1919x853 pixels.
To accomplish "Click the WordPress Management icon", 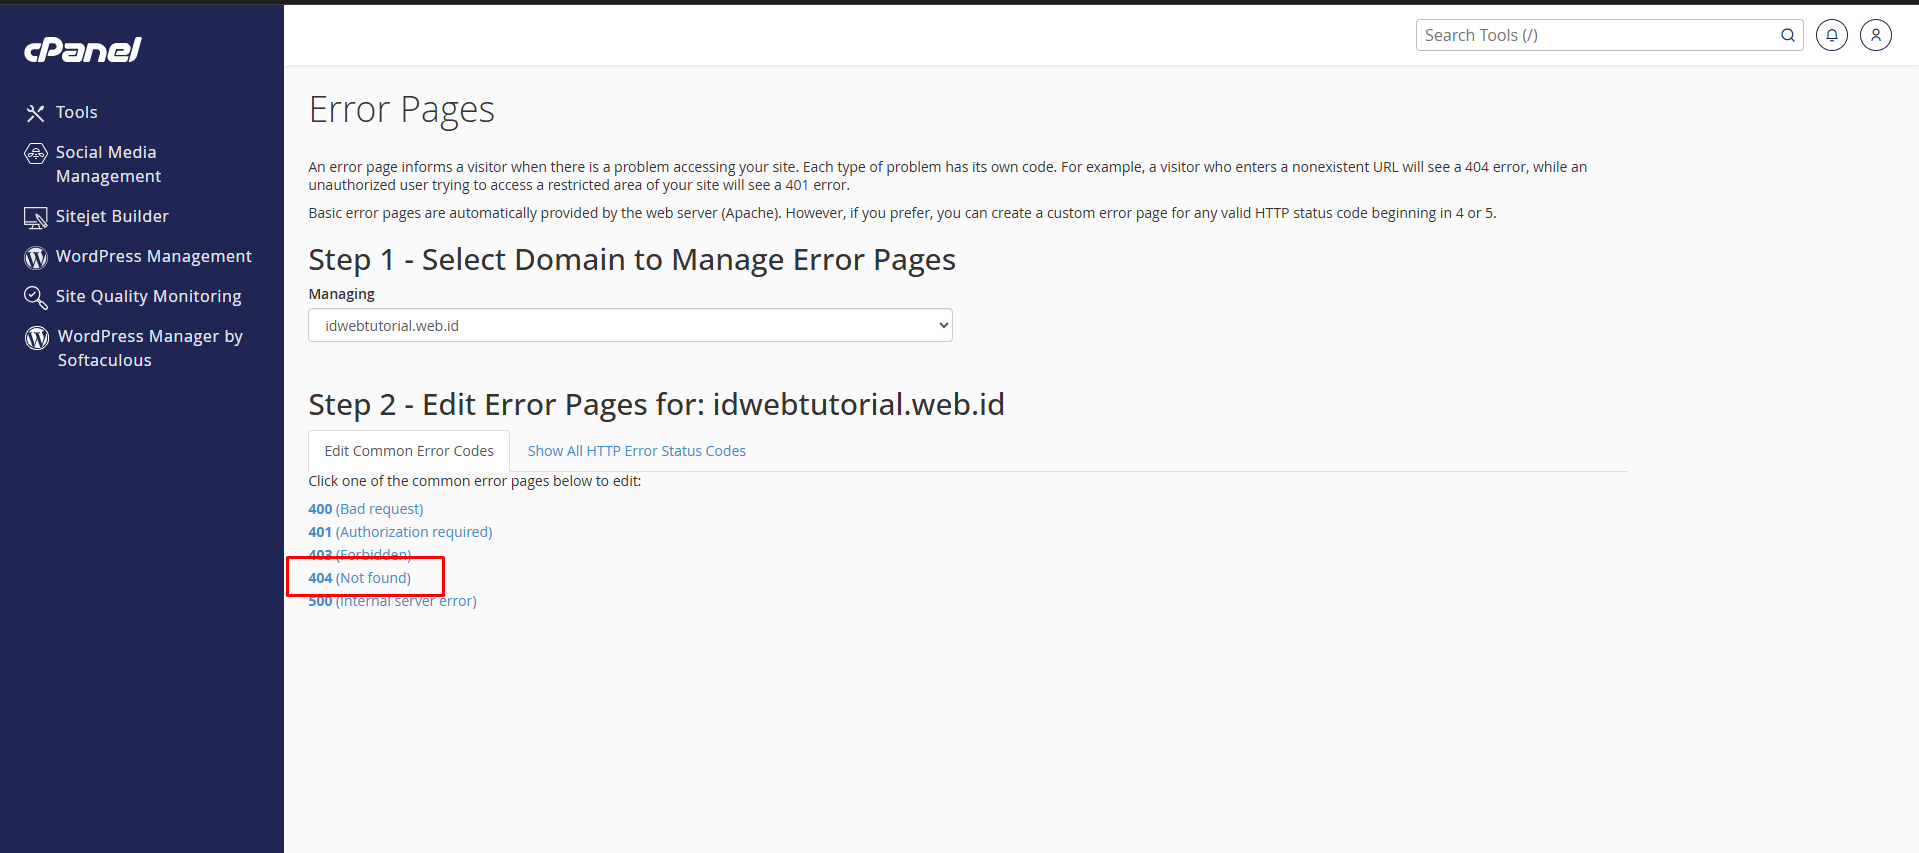I will [36, 257].
